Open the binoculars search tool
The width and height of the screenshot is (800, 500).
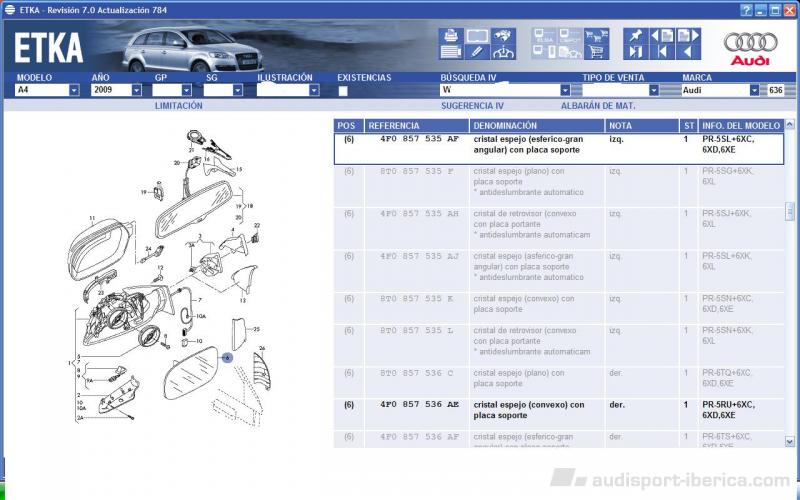(x=503, y=36)
